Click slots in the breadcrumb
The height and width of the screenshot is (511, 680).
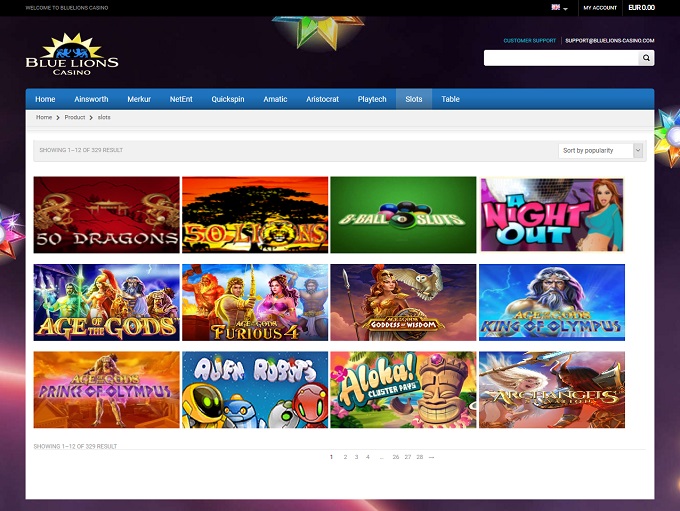pos(104,117)
